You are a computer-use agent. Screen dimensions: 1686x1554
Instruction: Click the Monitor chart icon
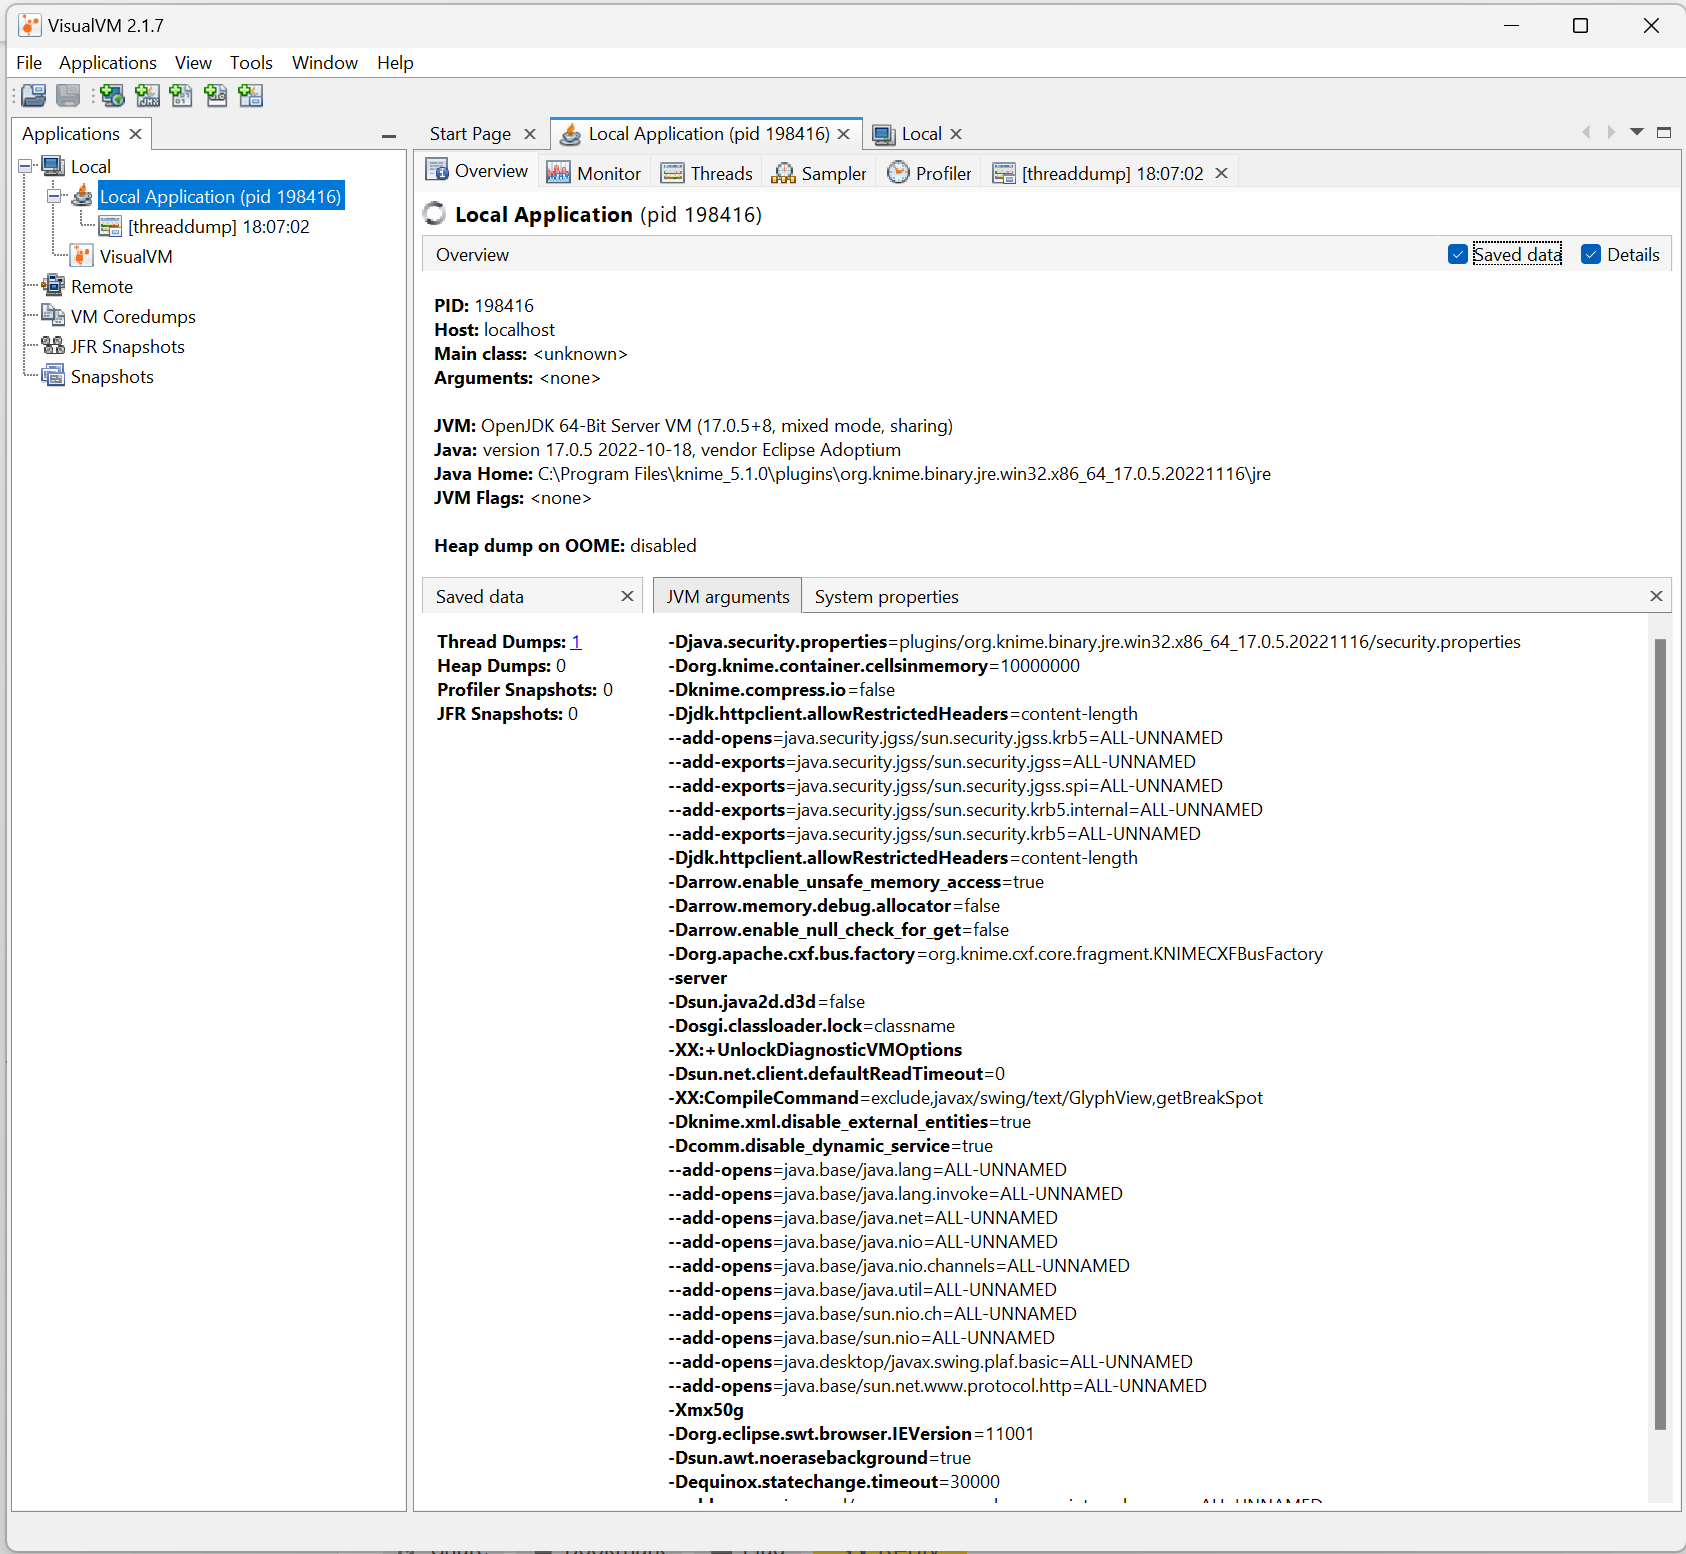coord(558,173)
